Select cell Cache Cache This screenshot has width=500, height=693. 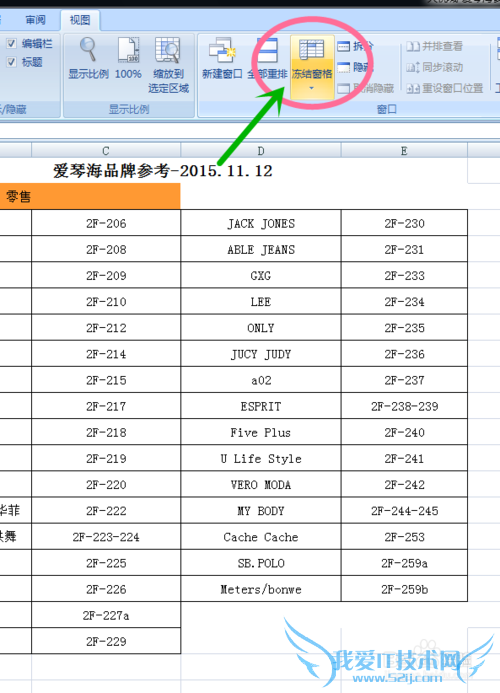[x=261, y=536]
